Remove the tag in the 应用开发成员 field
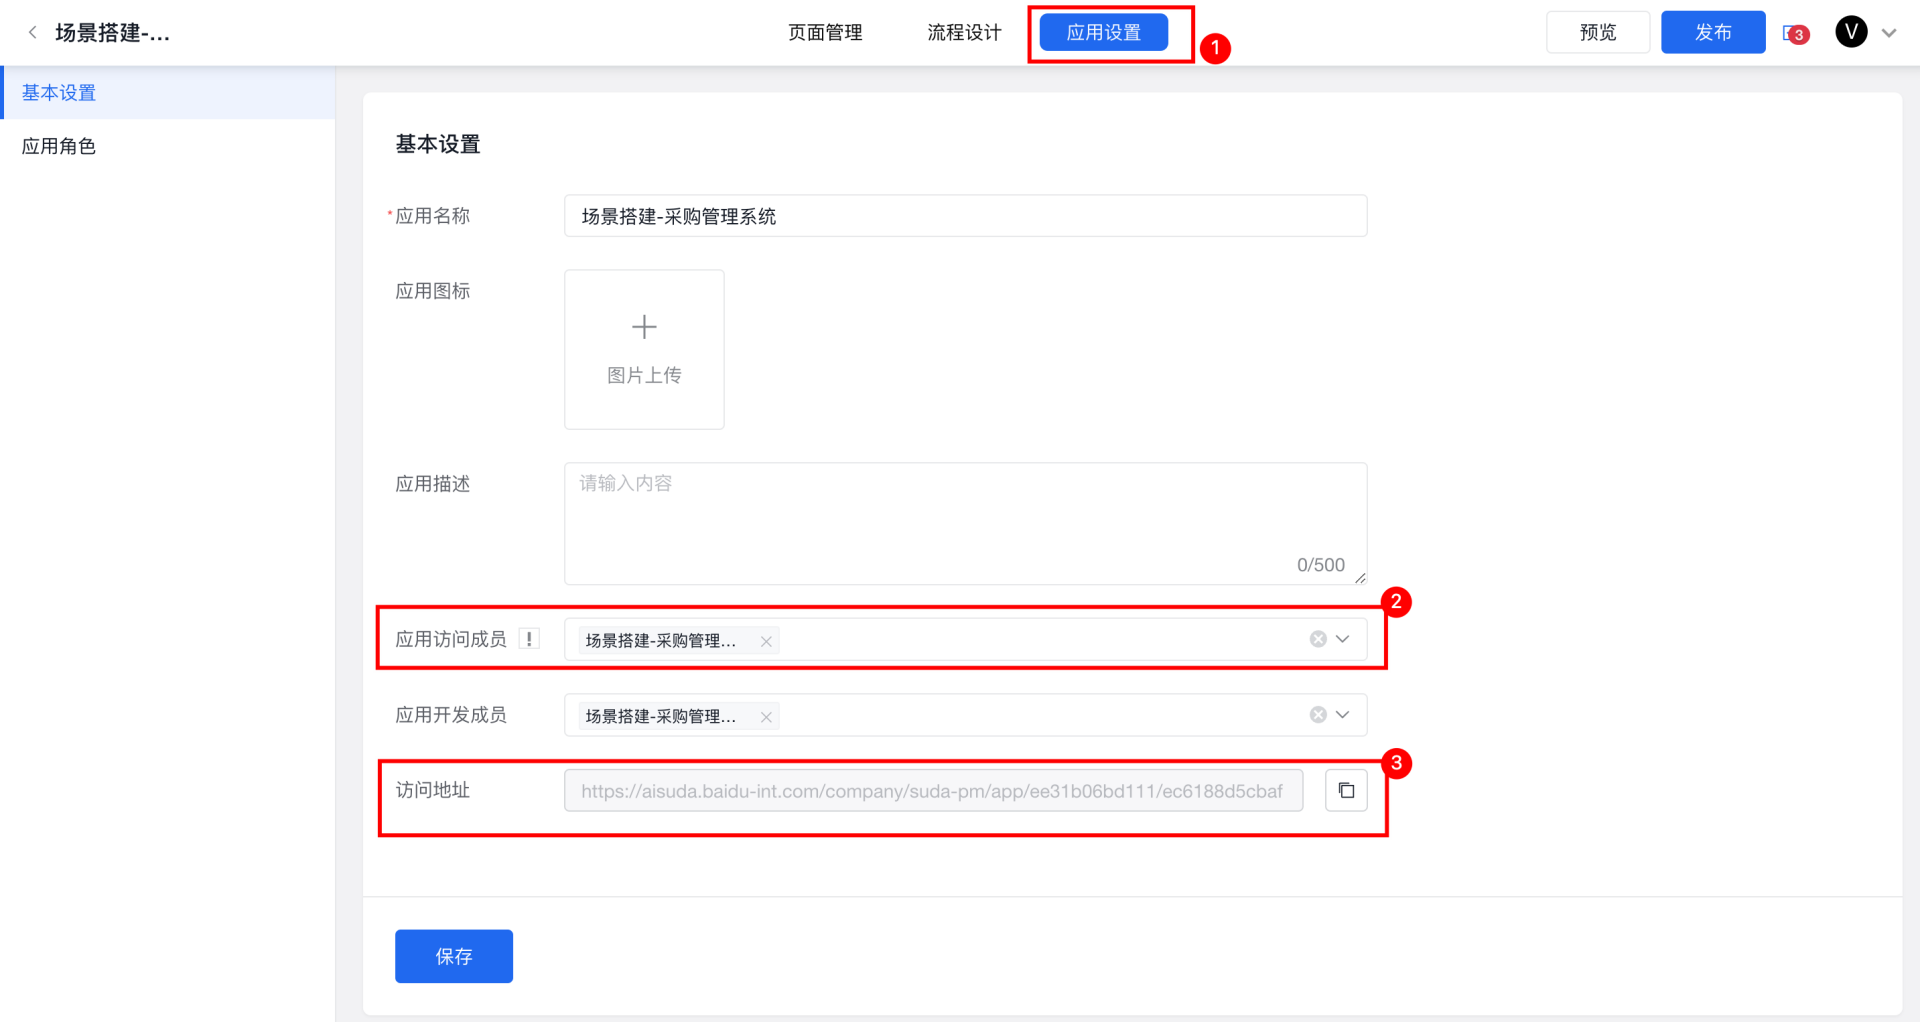1920x1022 pixels. (766, 717)
